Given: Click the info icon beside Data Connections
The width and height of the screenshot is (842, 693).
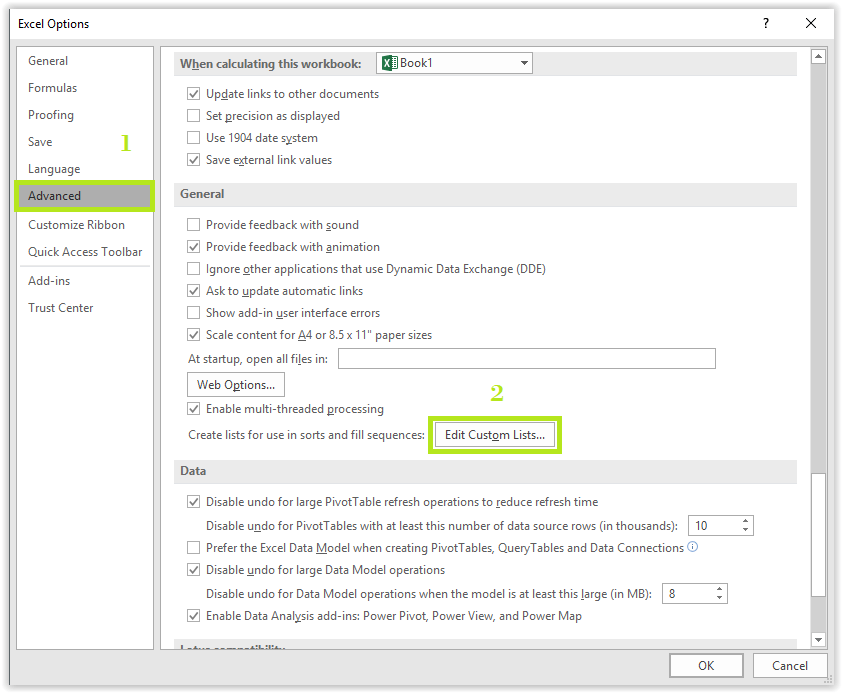Looking at the screenshot, I should point(693,547).
